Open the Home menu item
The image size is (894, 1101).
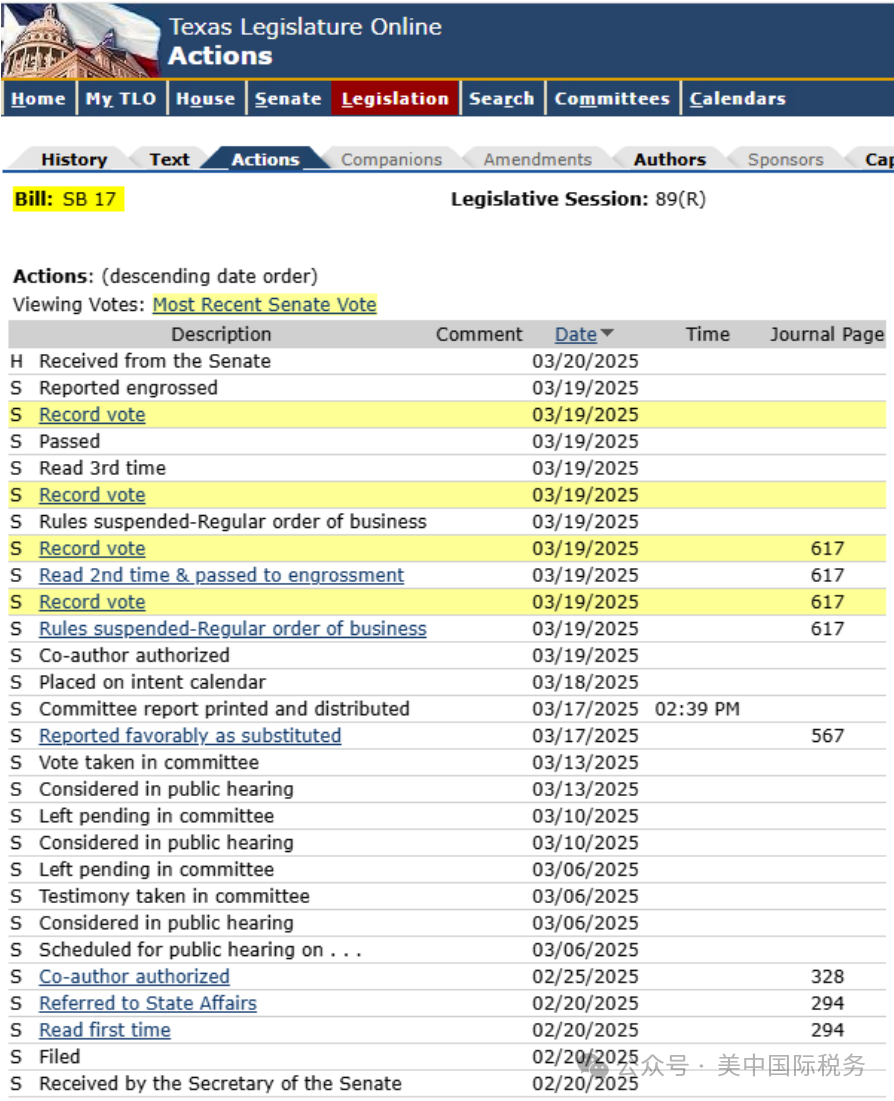click(38, 98)
